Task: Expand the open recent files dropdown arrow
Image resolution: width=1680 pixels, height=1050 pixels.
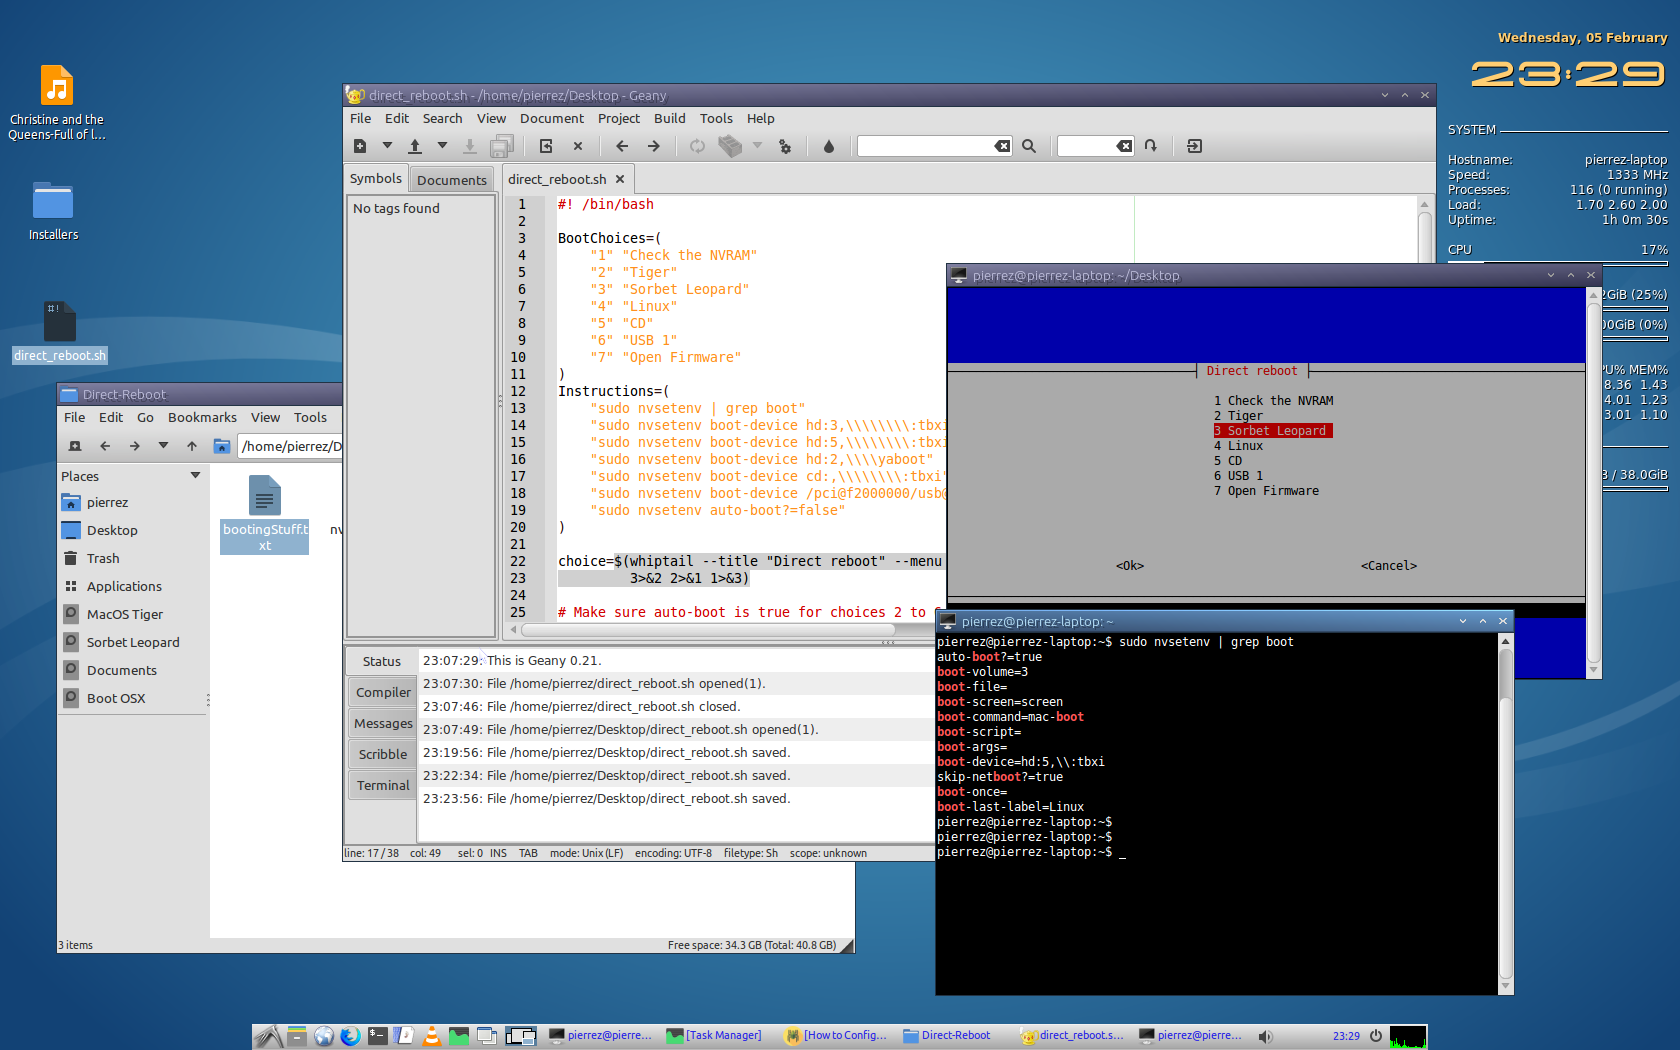Action: (x=442, y=146)
